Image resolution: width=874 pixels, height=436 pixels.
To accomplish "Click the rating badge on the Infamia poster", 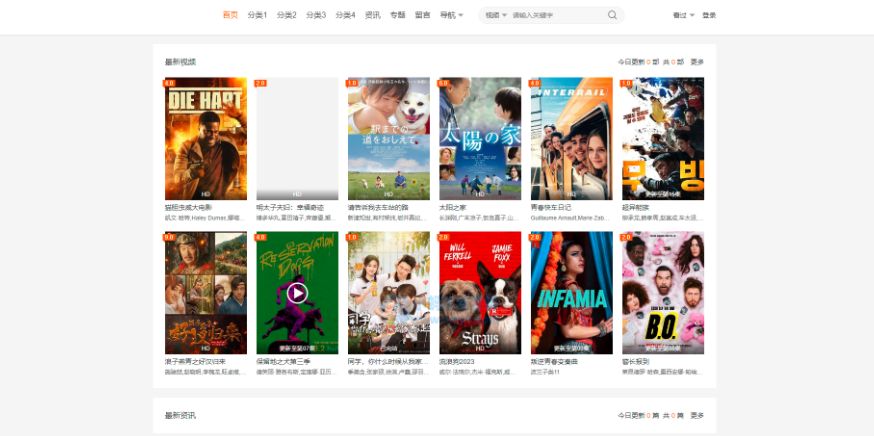I will coord(535,238).
